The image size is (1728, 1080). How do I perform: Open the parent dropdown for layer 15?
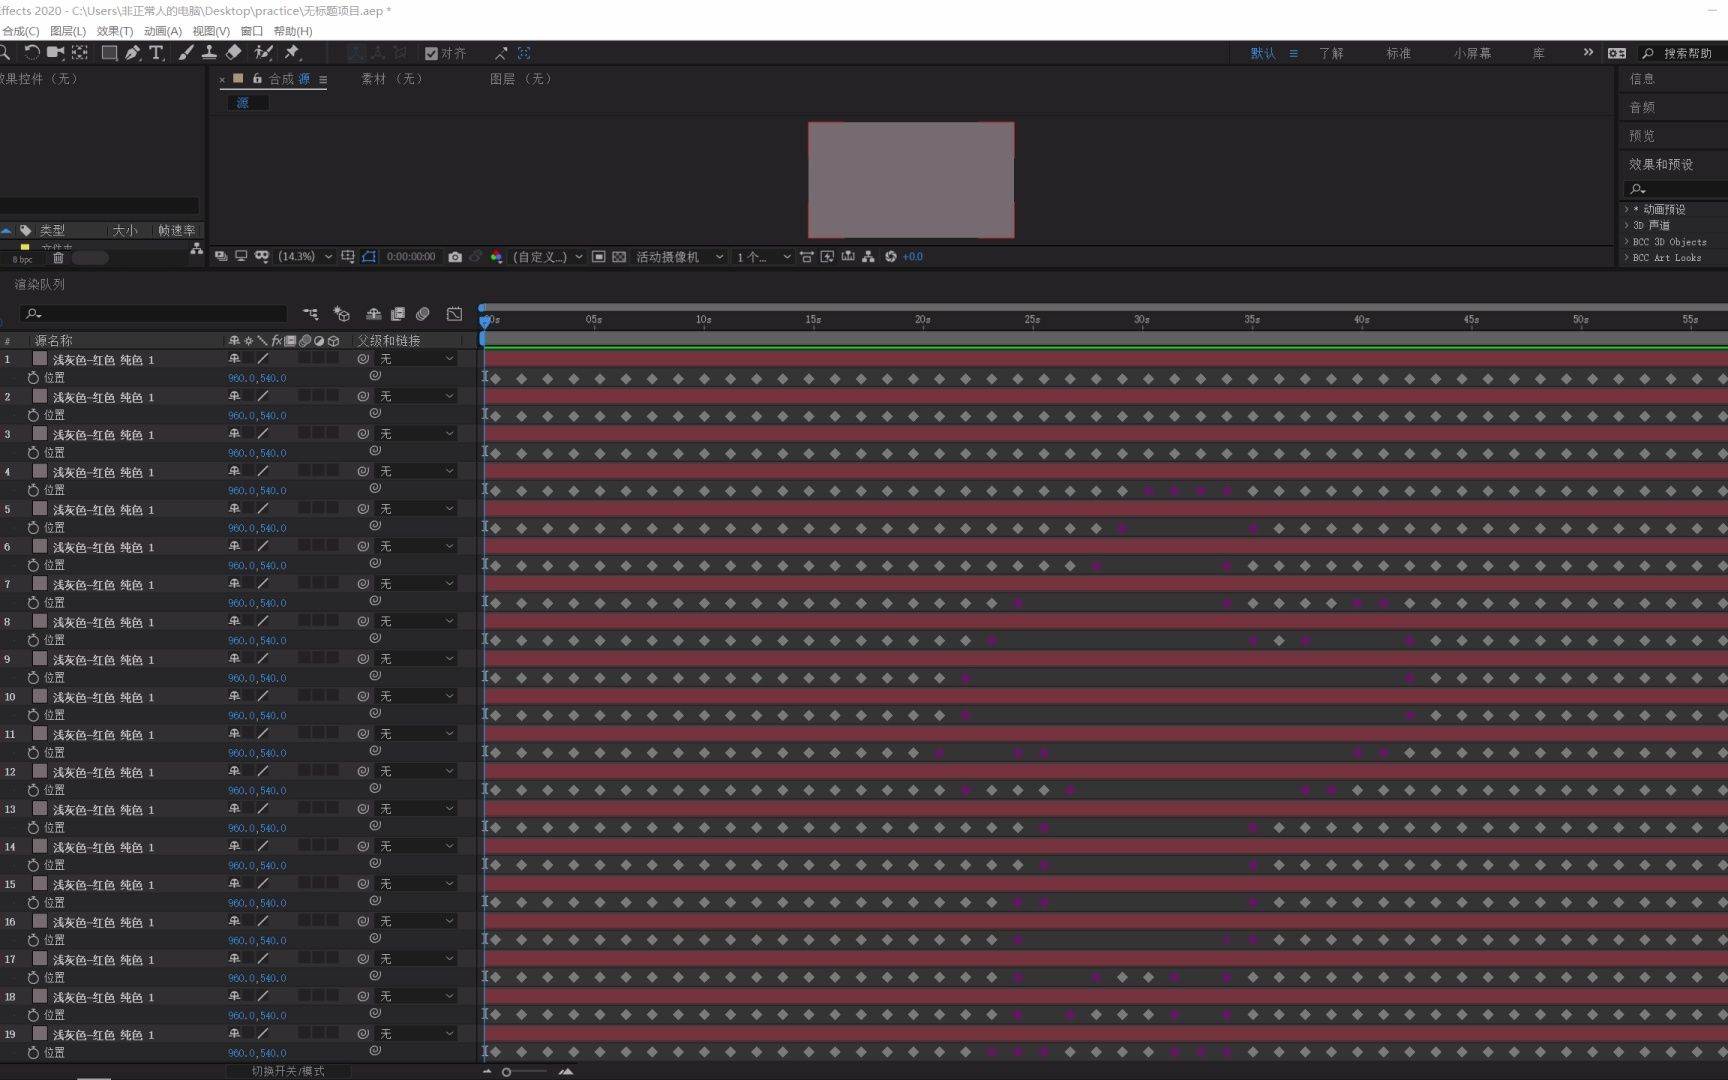pyautogui.click(x=417, y=884)
